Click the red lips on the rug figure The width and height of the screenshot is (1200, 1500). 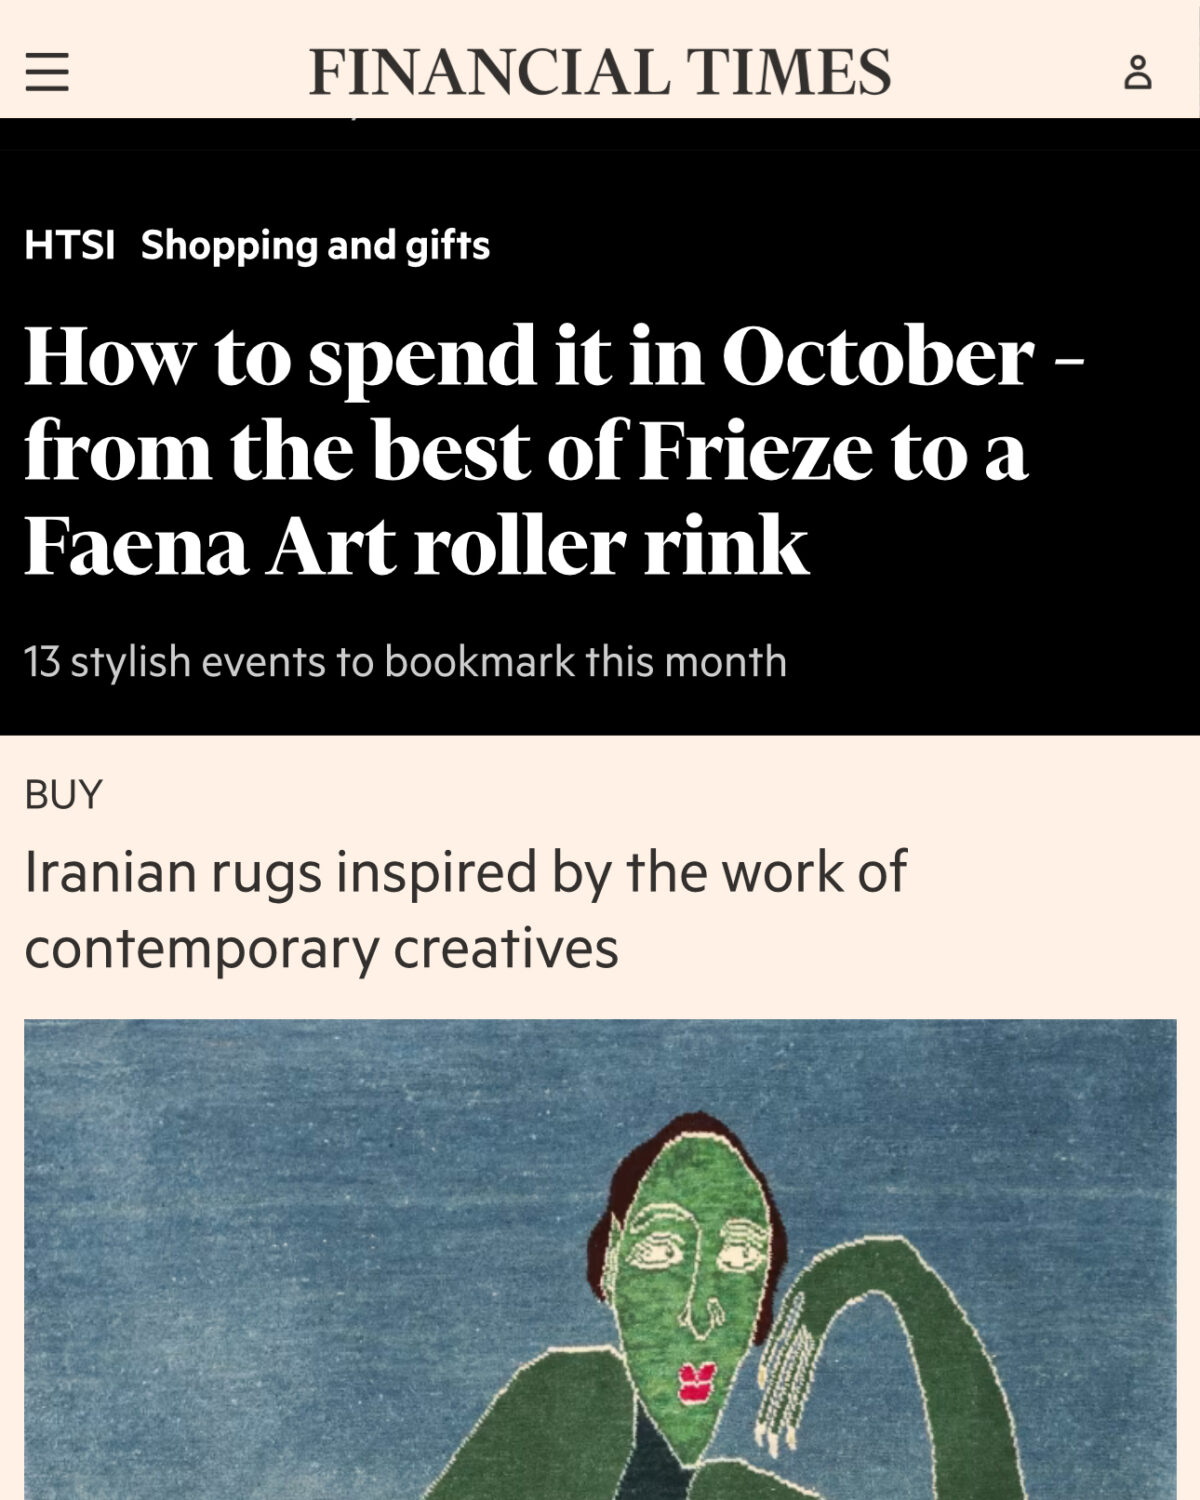pyautogui.click(x=696, y=1385)
